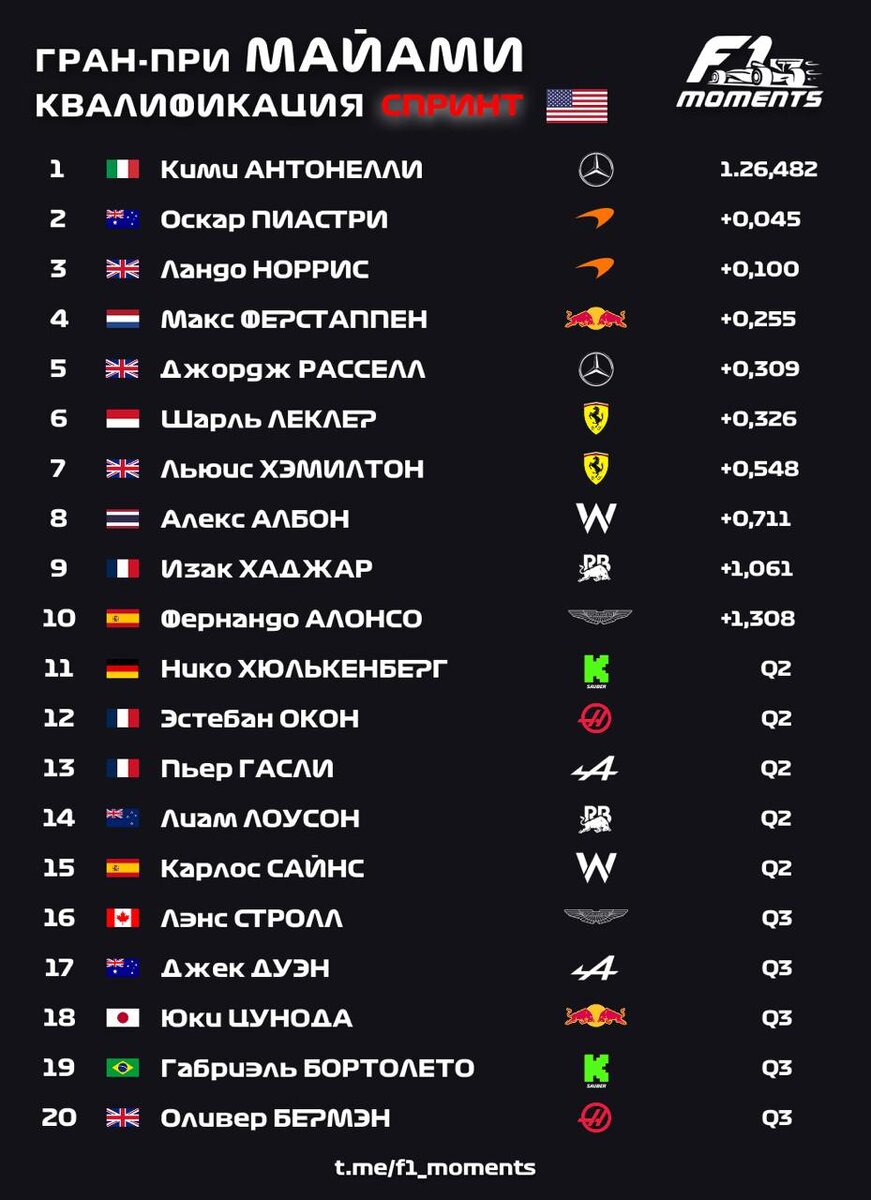Click Williams logo next to Алекс Албон
Image resolution: width=871 pixels, height=1200 pixels.
[596, 518]
